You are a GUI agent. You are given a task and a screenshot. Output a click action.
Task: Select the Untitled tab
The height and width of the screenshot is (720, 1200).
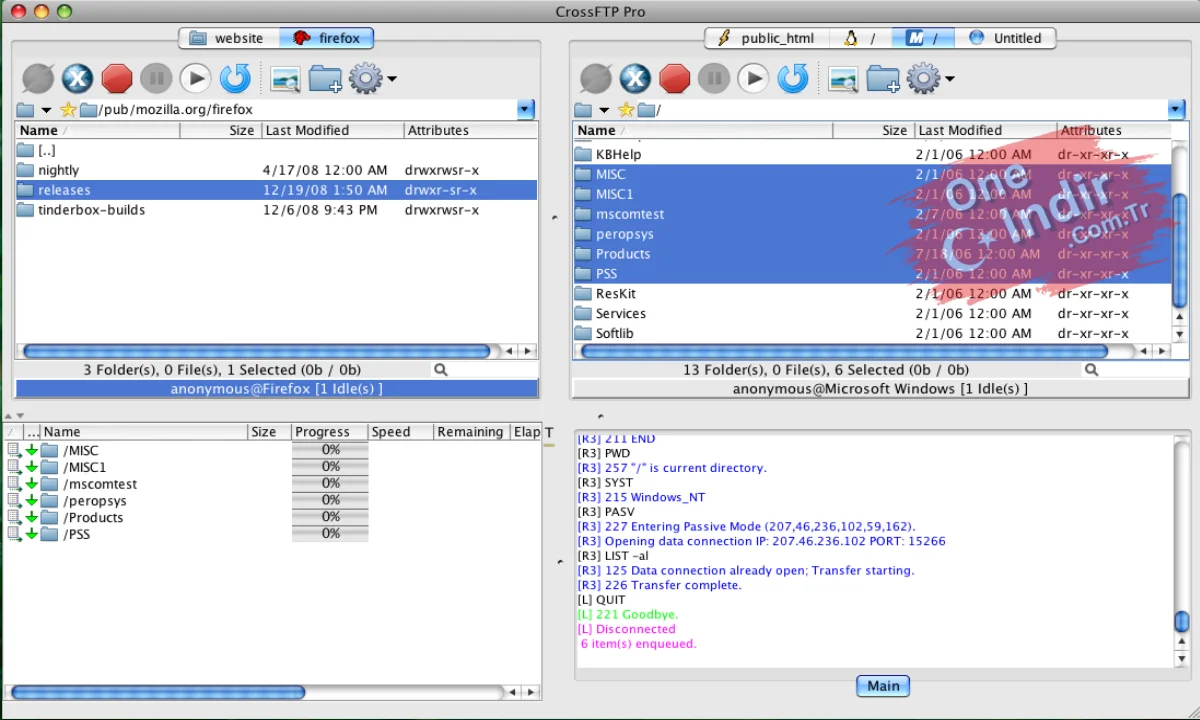pos(1005,38)
